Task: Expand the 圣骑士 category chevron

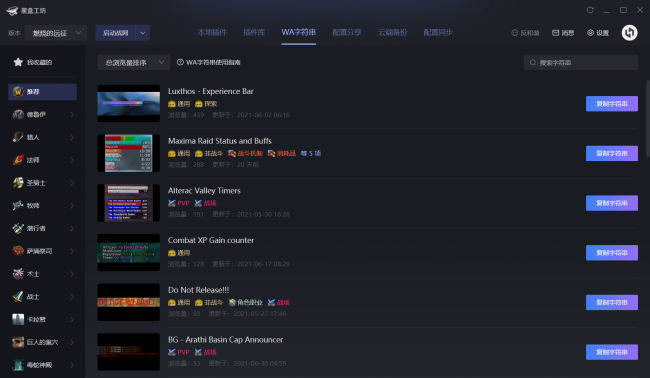Action: coord(72,183)
